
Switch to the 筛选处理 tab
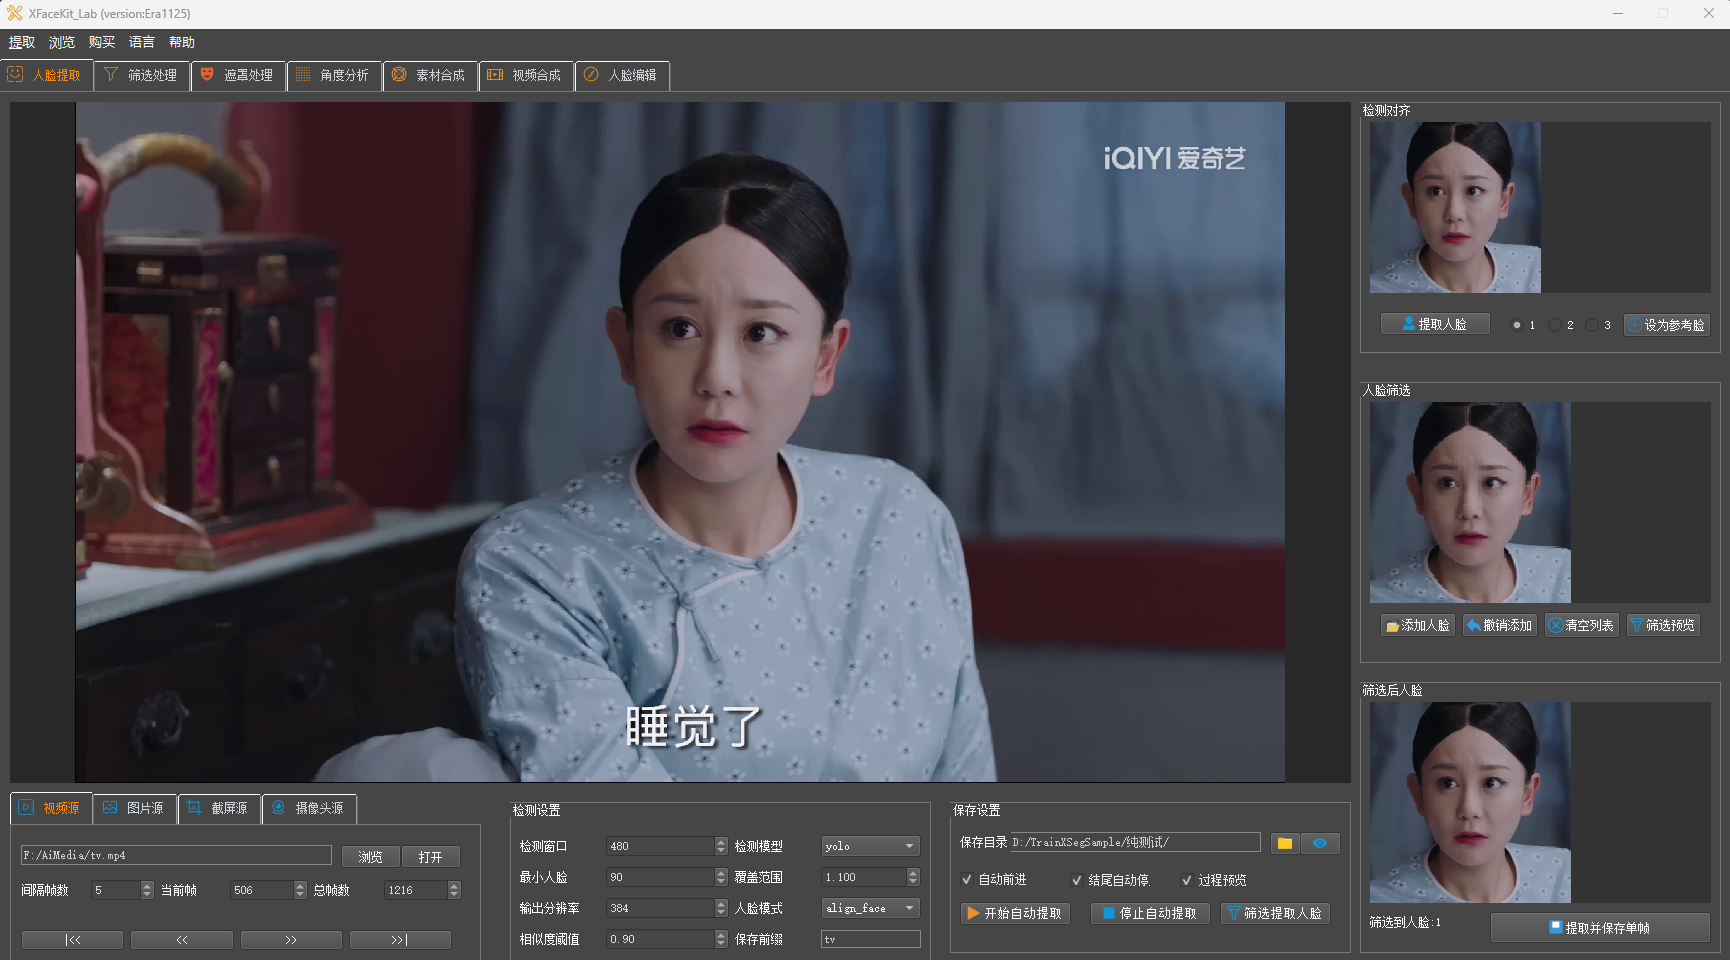point(142,75)
